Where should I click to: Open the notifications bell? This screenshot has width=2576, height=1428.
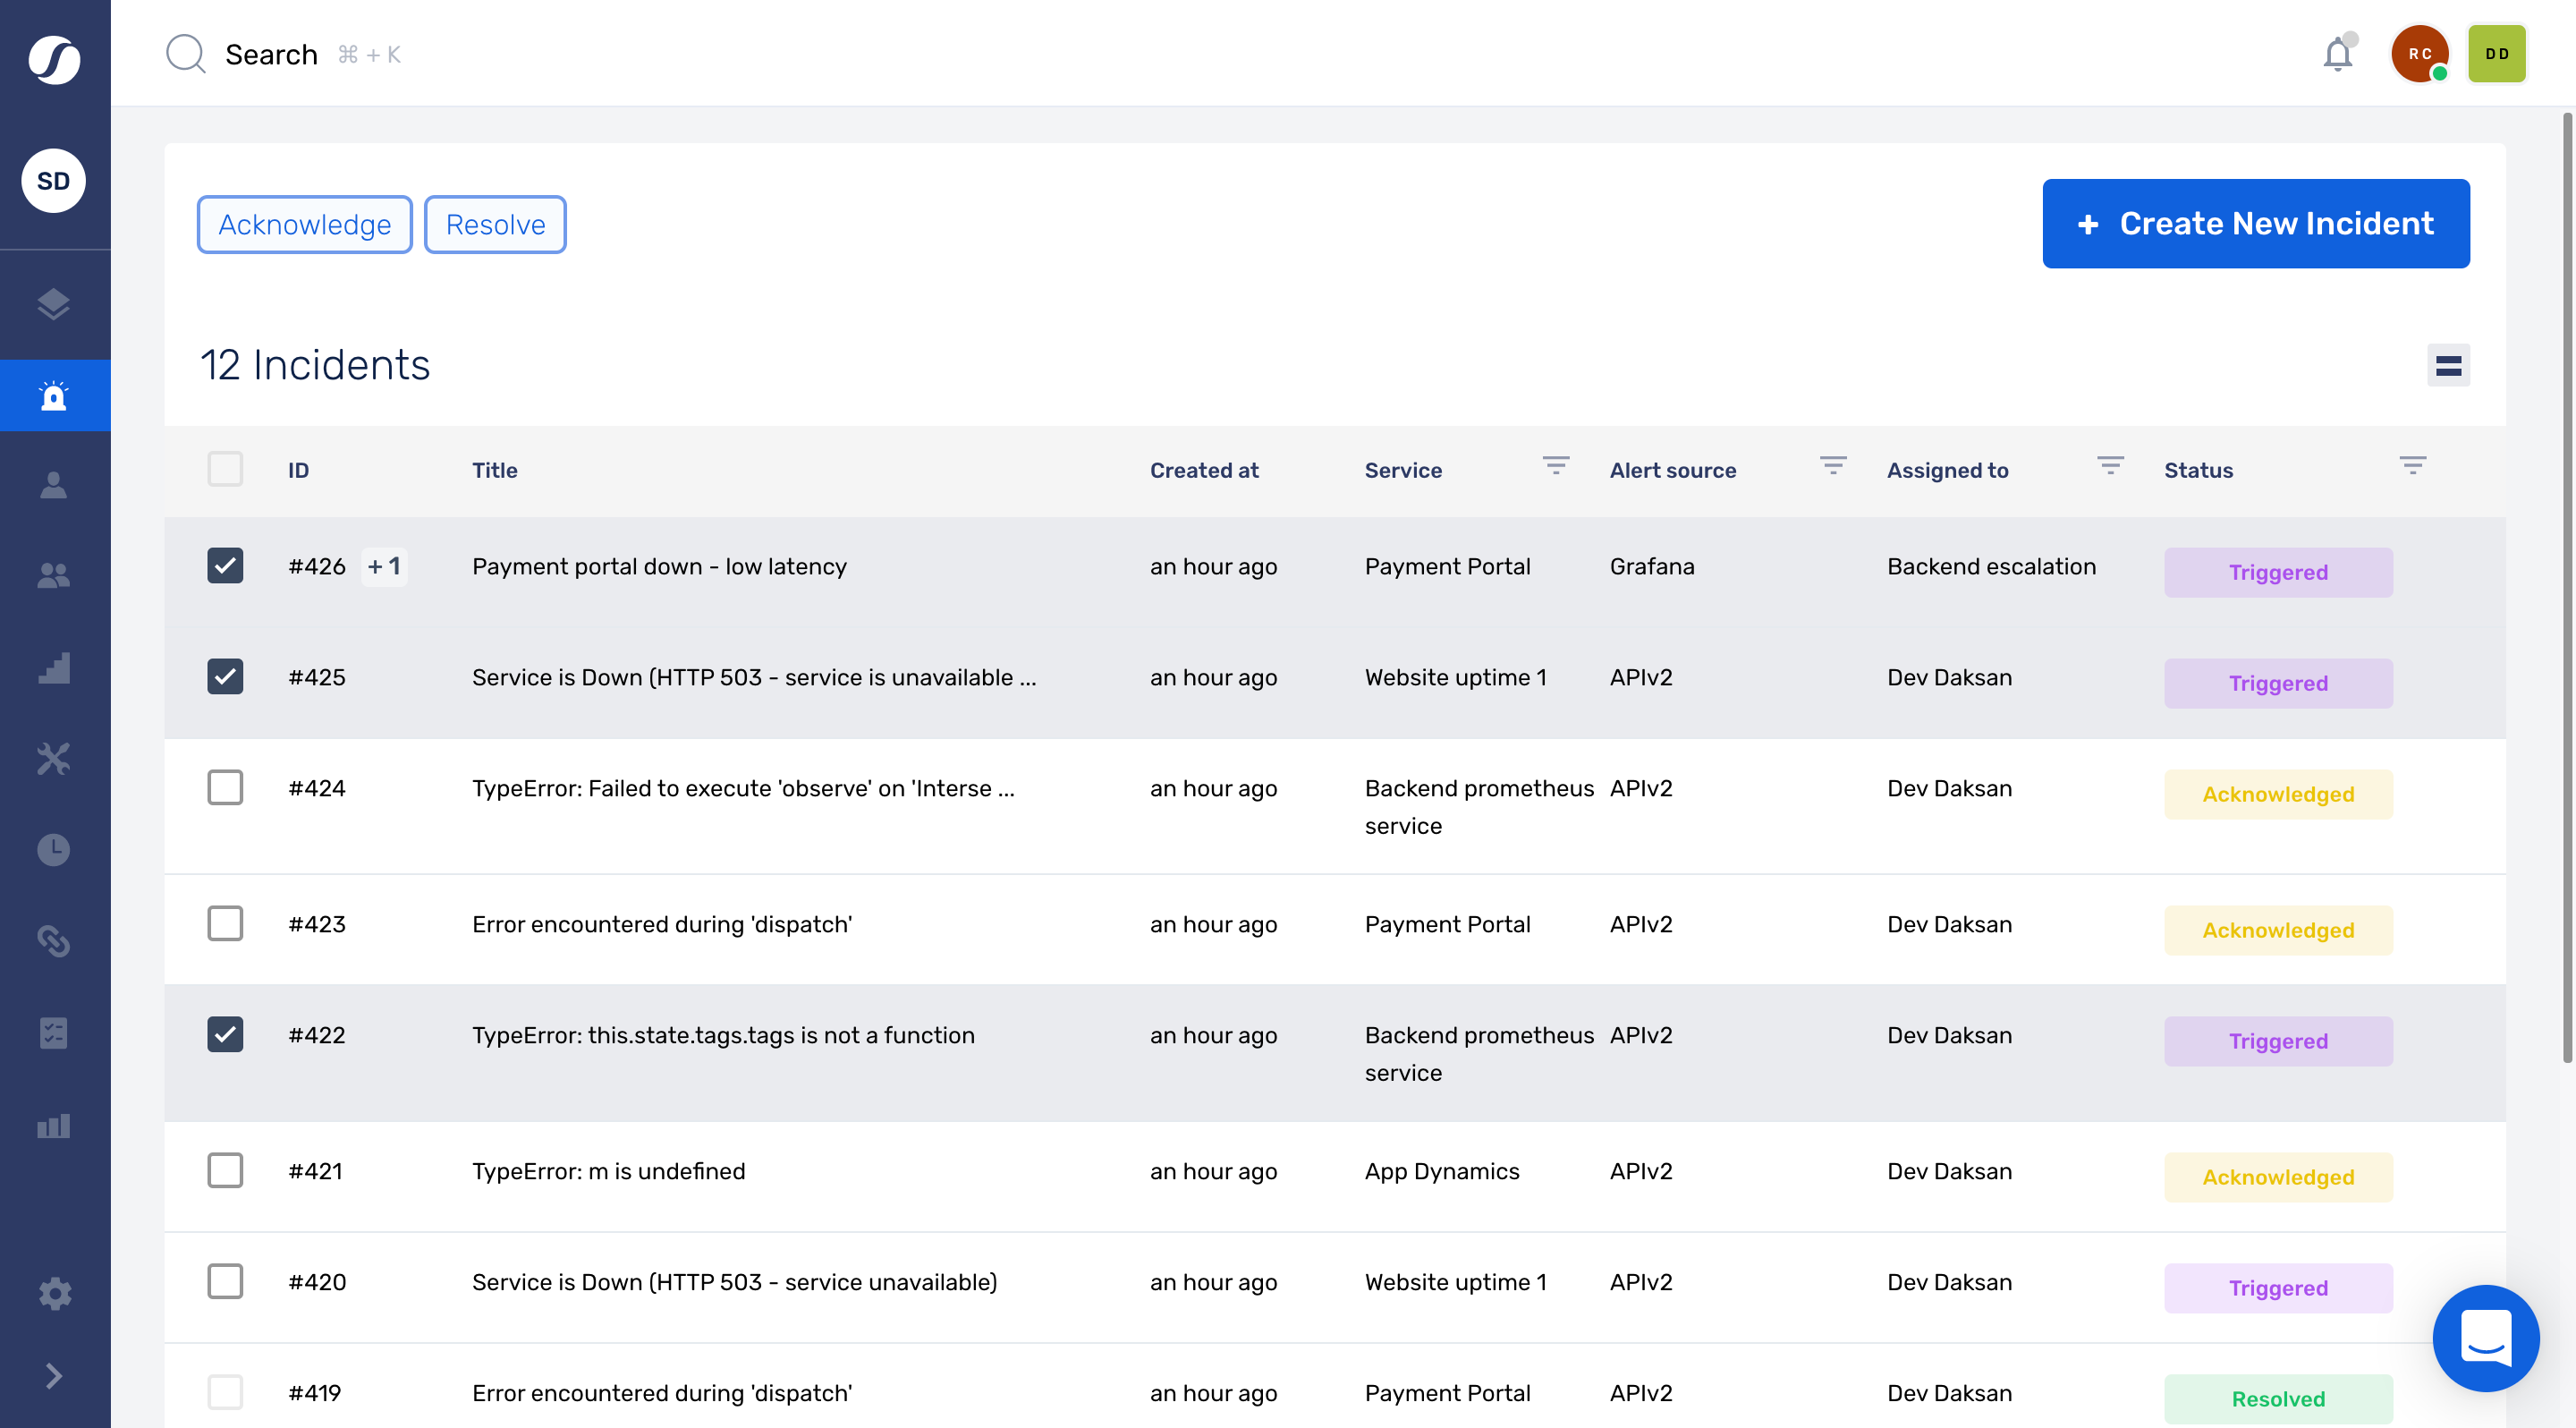pos(2337,54)
